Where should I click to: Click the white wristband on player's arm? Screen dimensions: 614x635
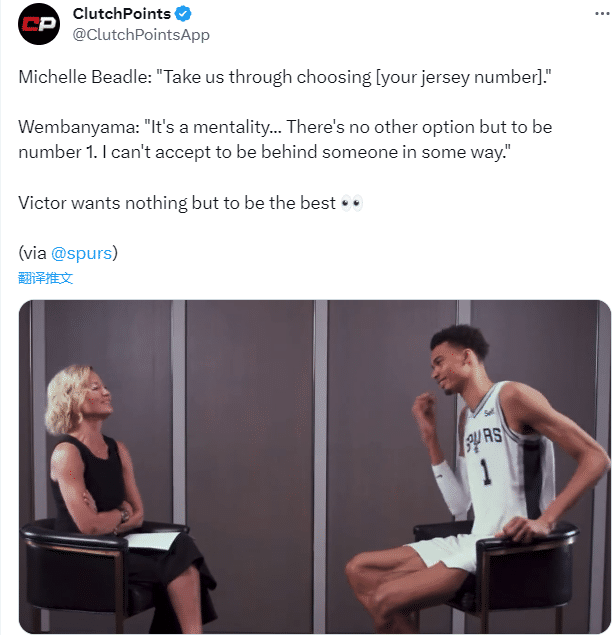coord(450,488)
